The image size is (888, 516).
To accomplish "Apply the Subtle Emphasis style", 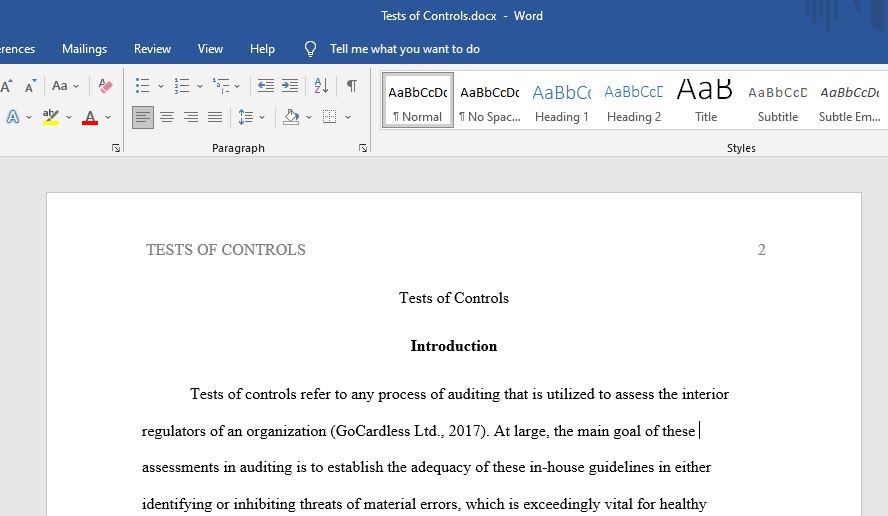I will [x=849, y=100].
